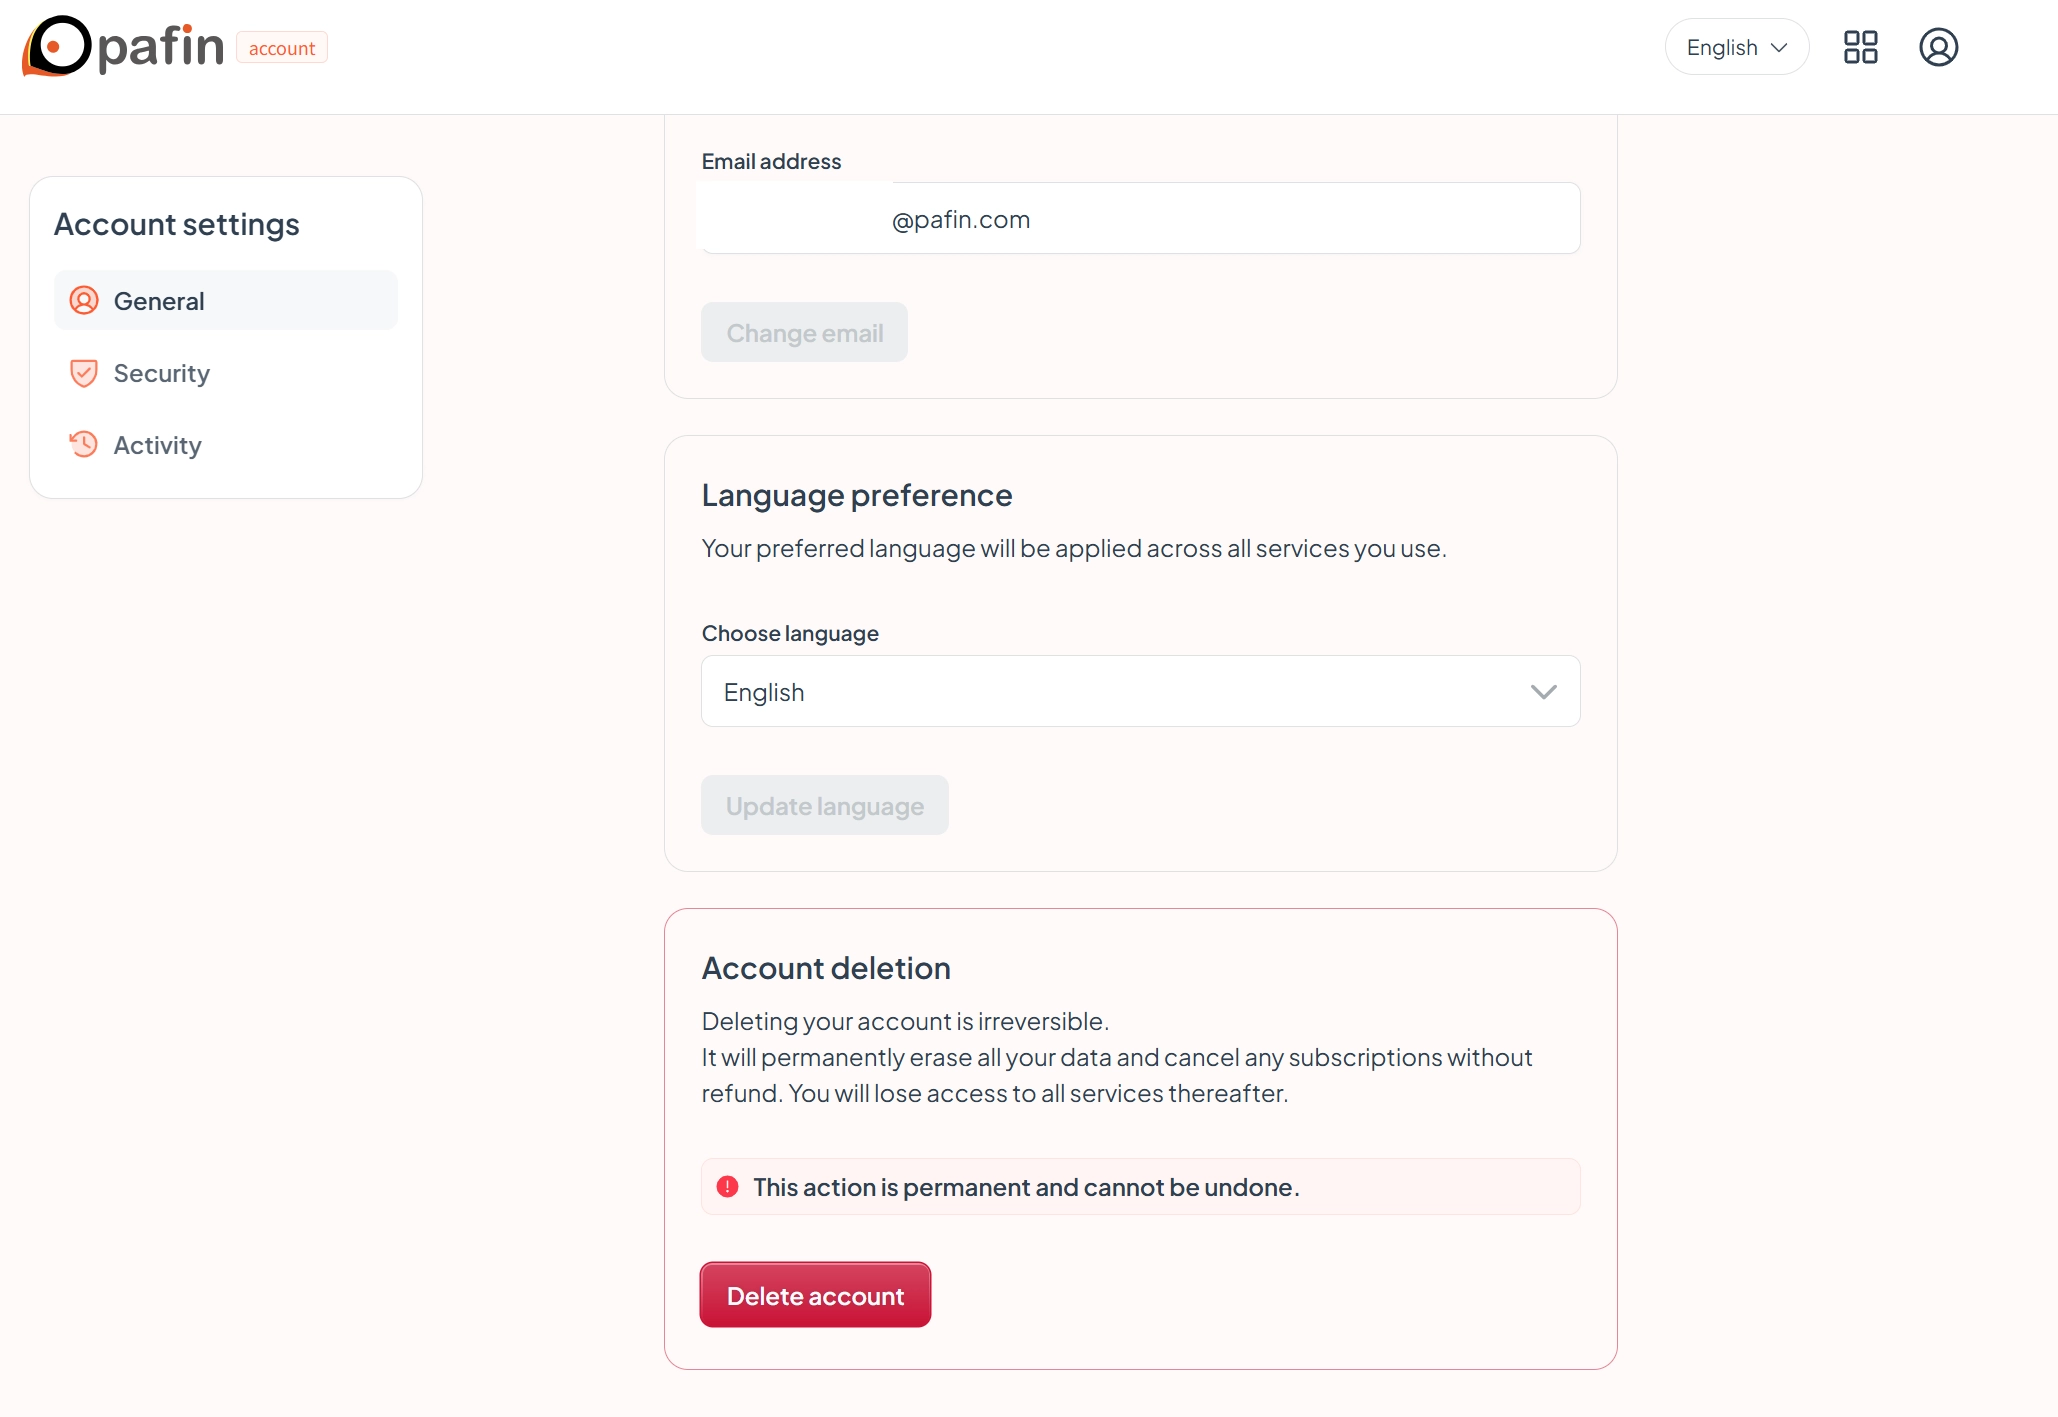Viewport: 2058px width, 1417px height.
Task: Click the orange account badge
Action: click(x=282, y=48)
